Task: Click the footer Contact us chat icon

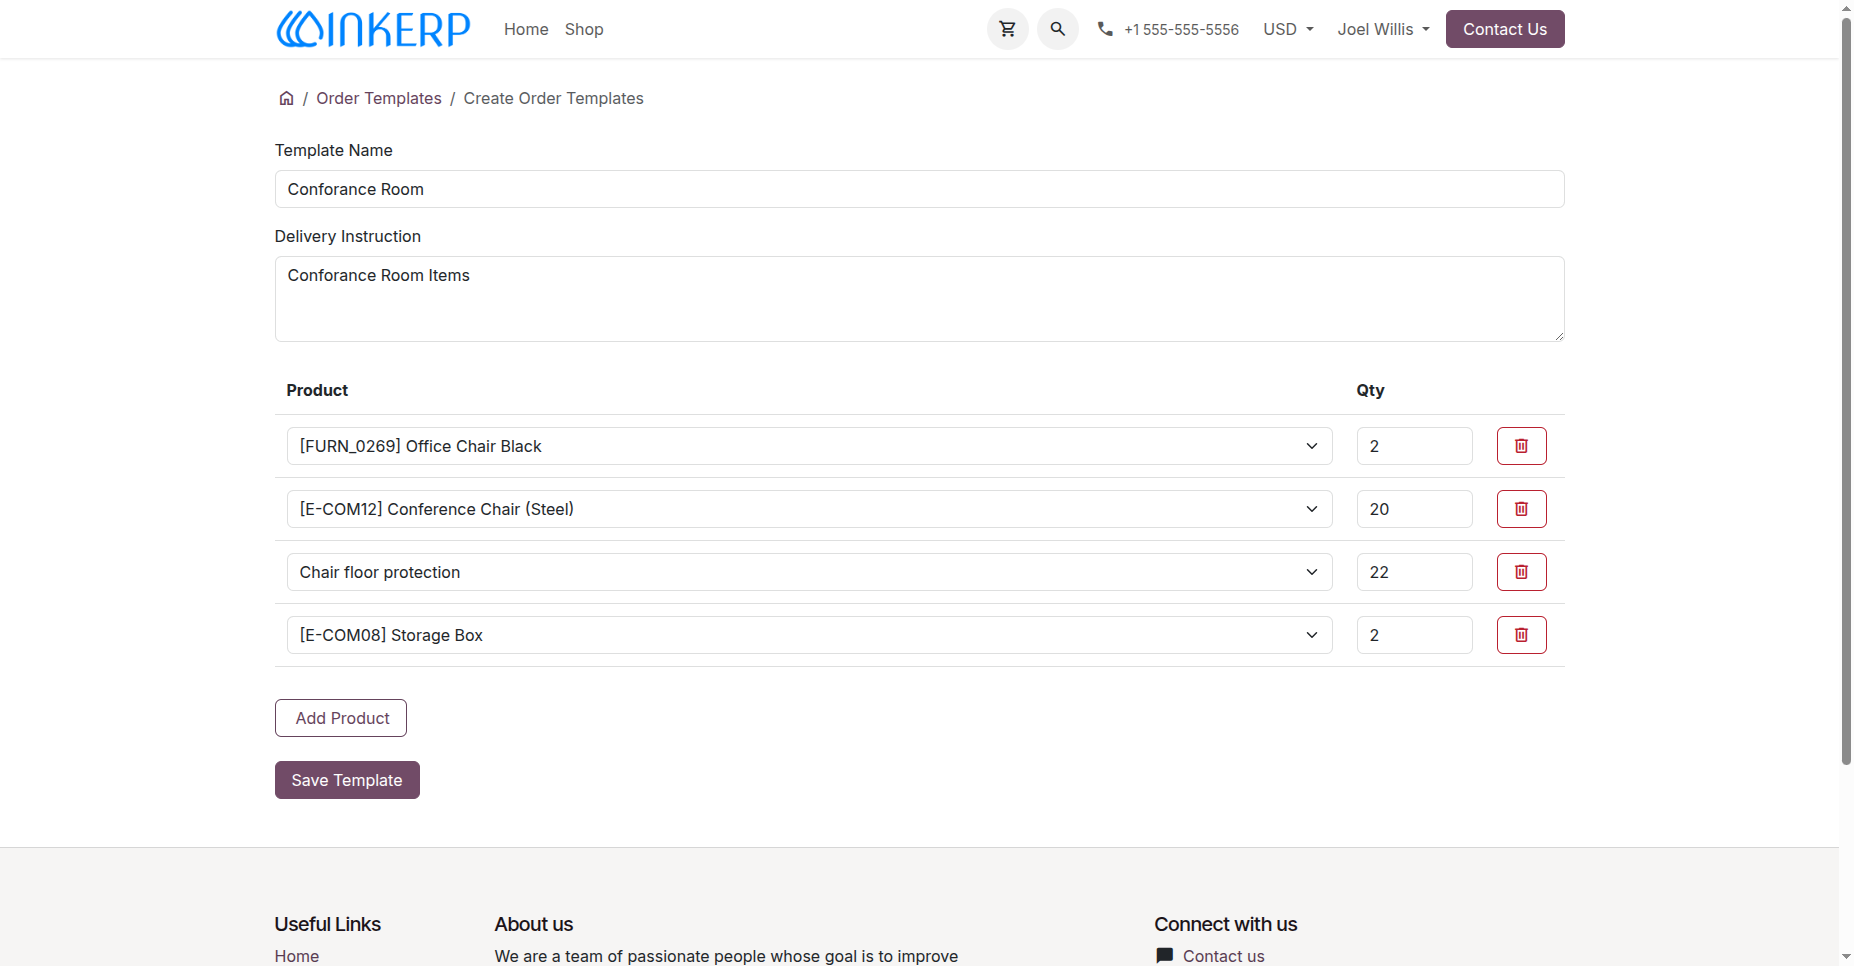Action: pyautogui.click(x=1164, y=956)
